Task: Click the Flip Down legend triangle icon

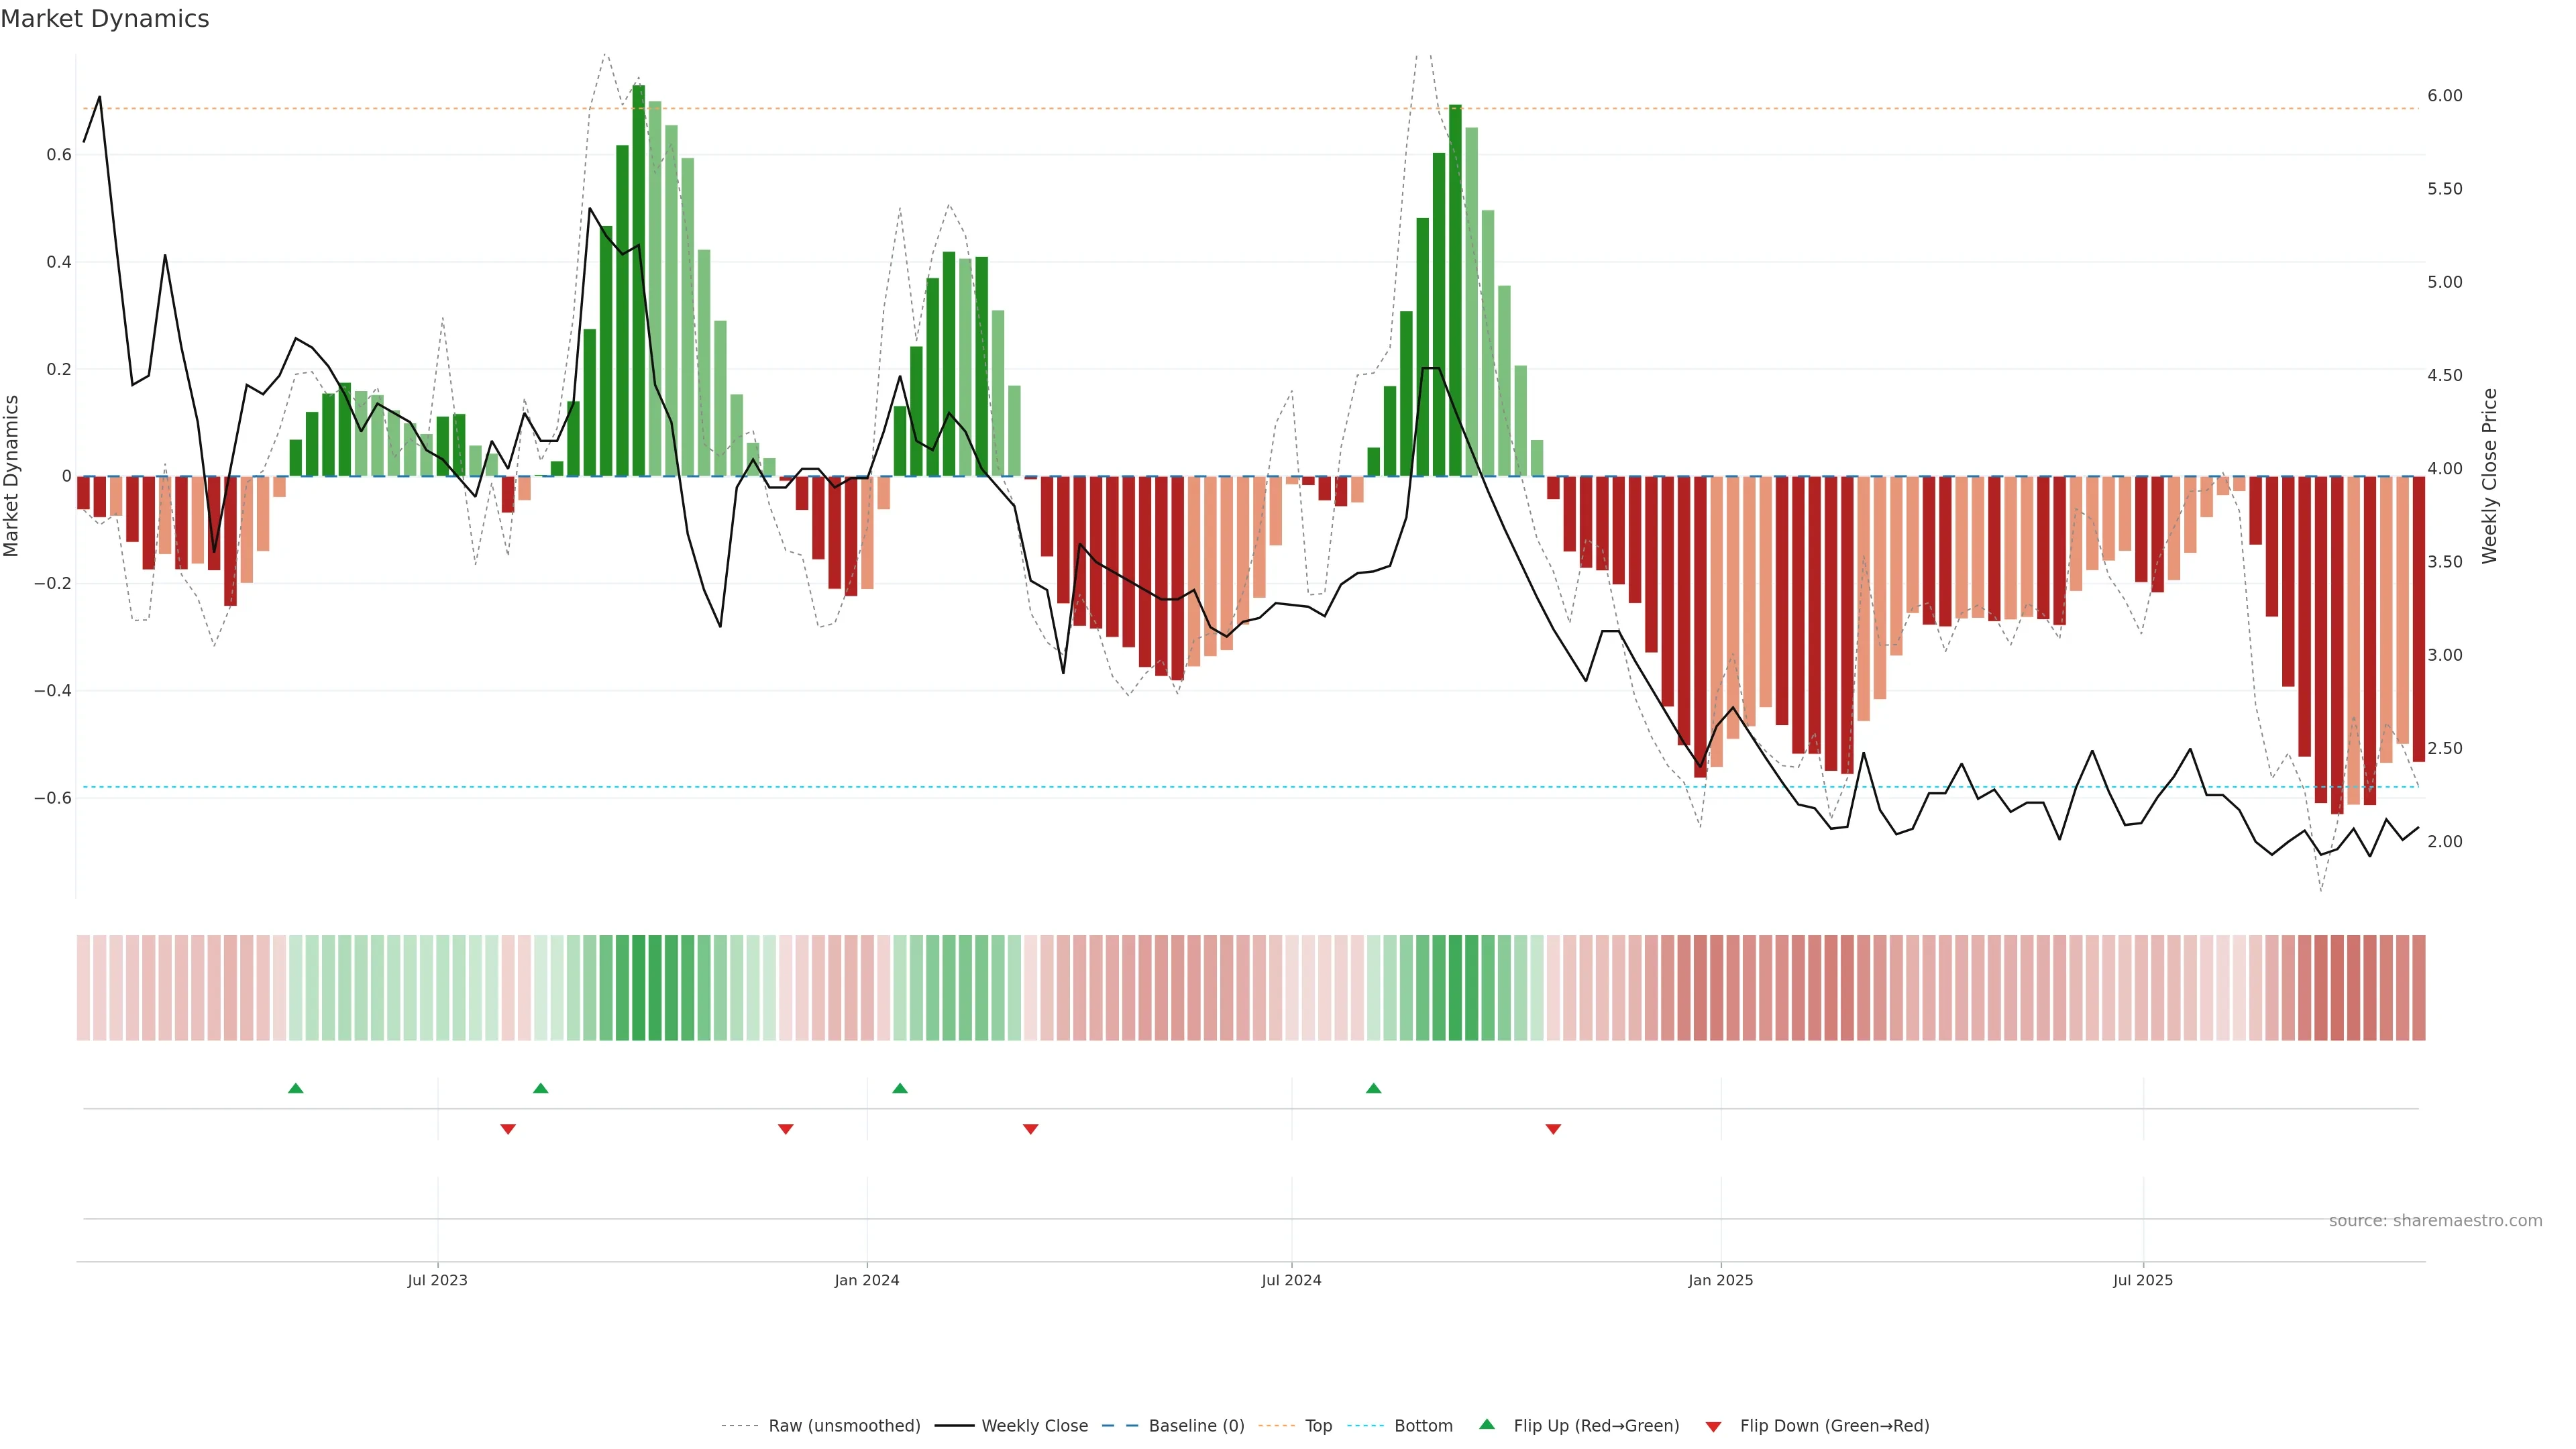Action: coord(1713,1426)
